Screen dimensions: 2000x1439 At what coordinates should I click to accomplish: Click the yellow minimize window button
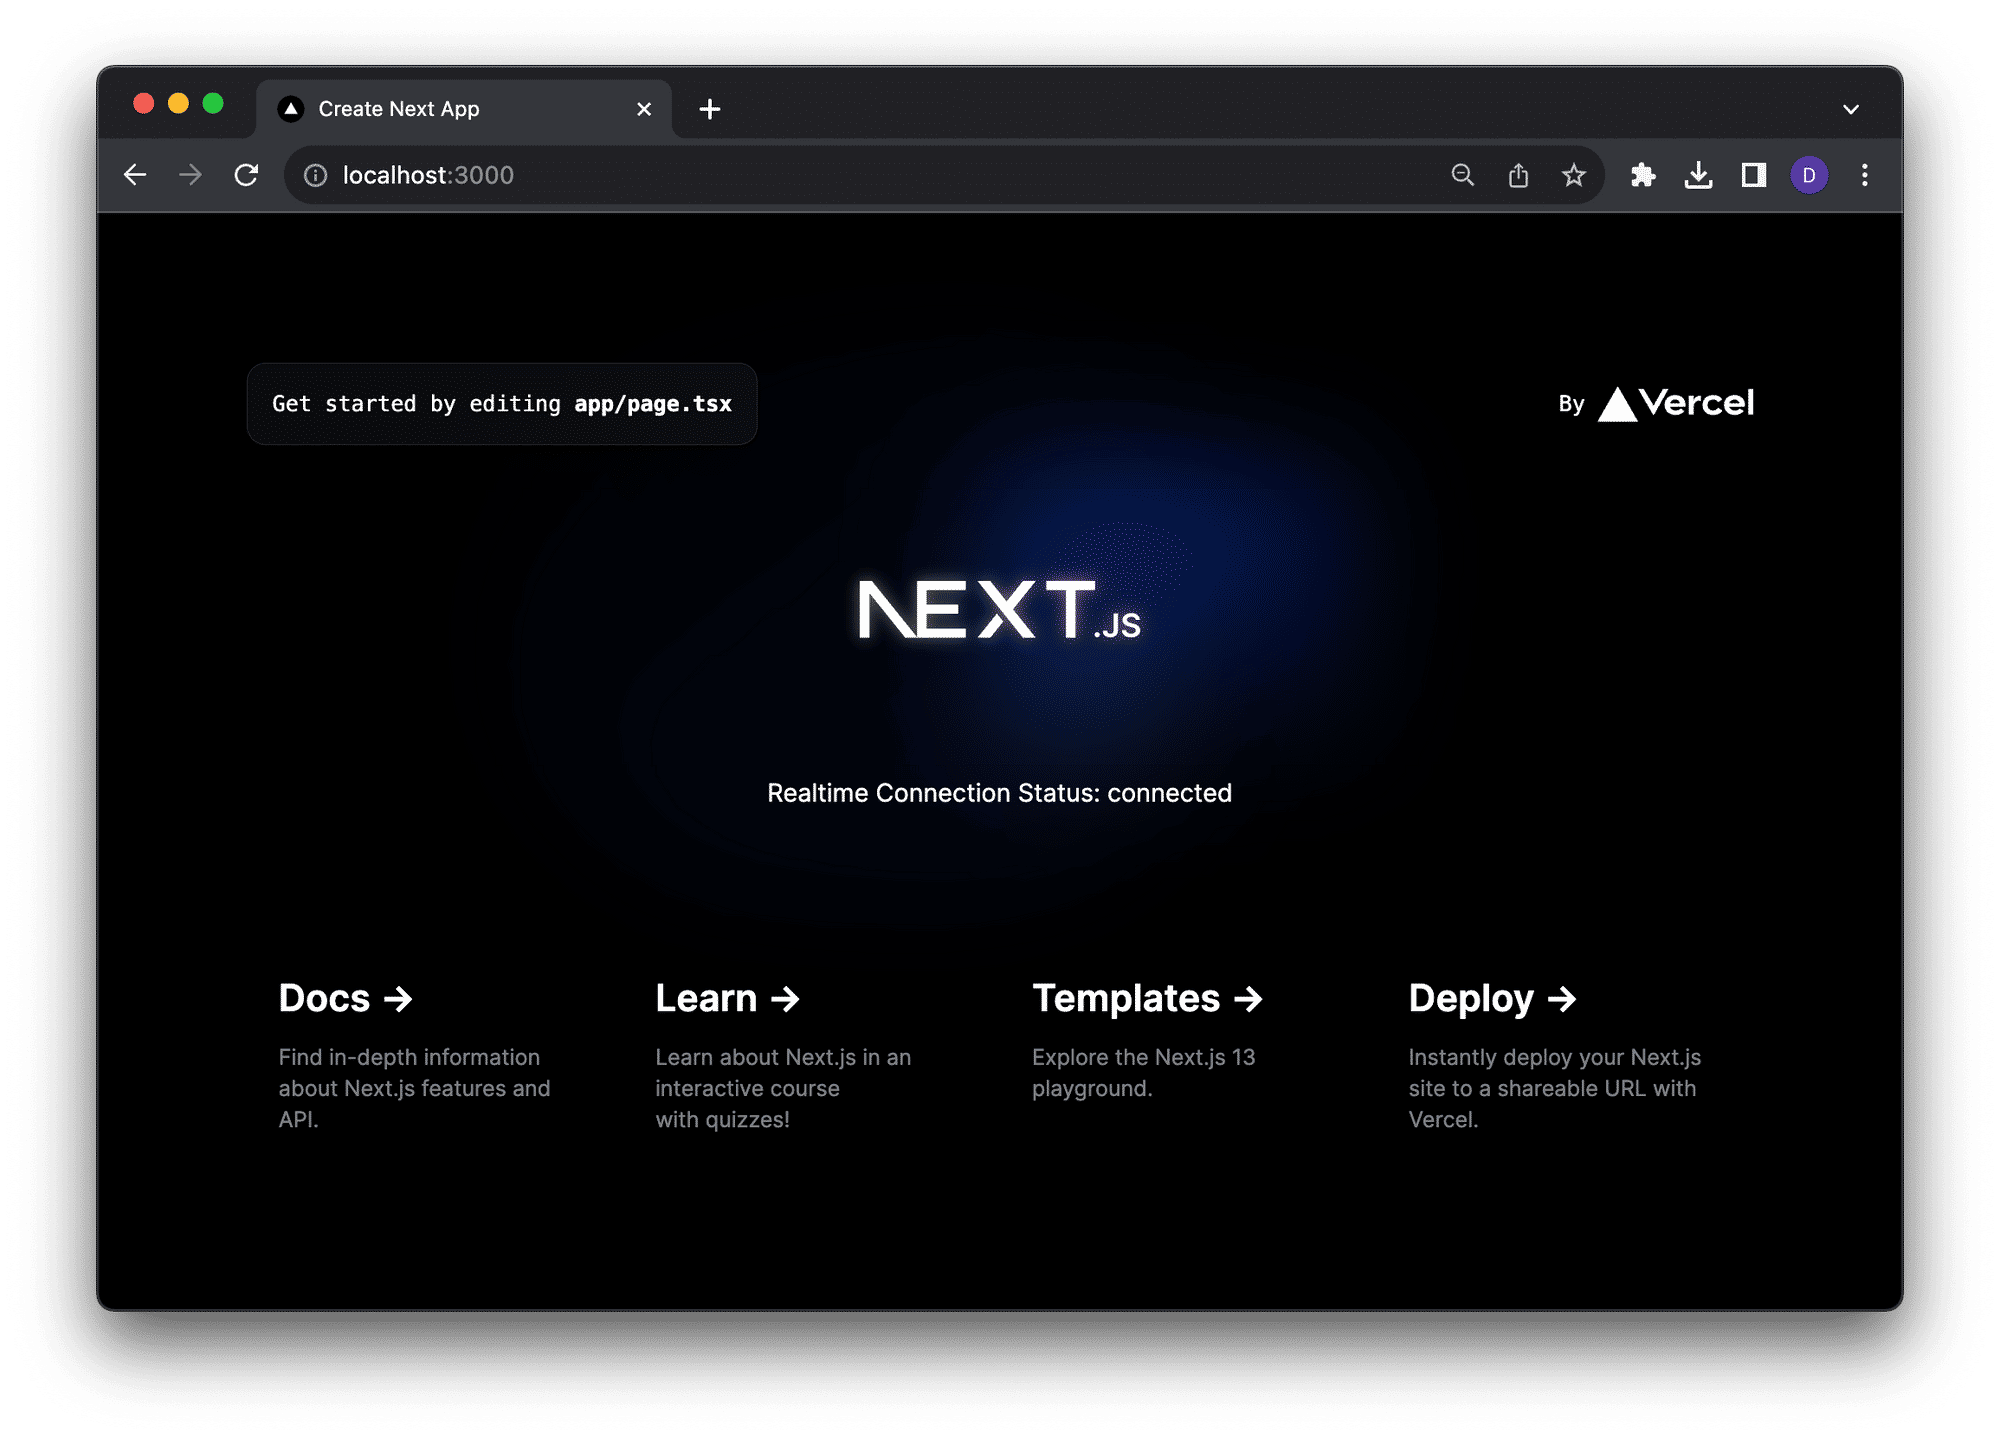pyautogui.click(x=178, y=104)
